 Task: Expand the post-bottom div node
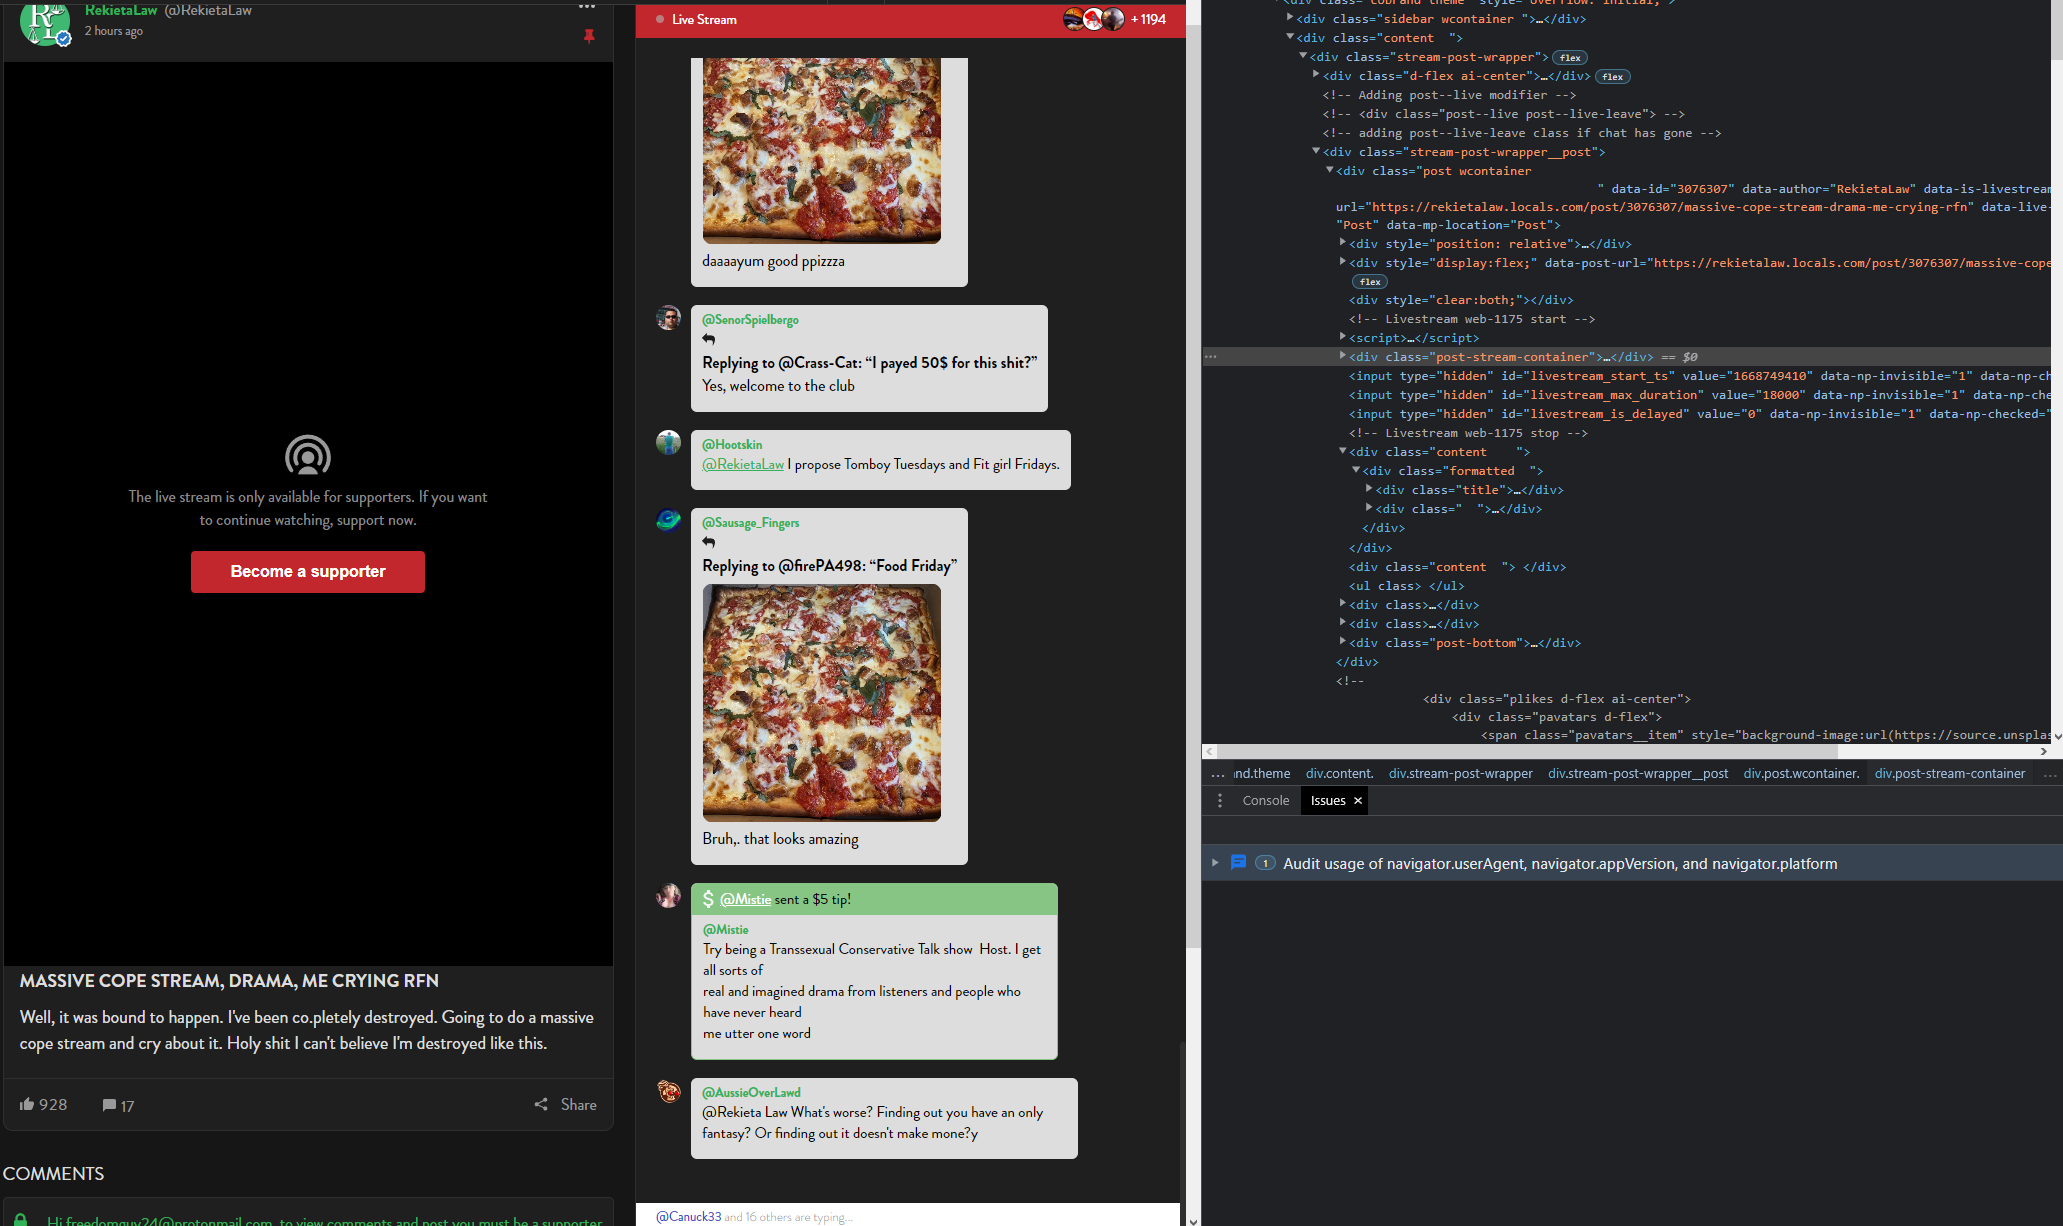point(1342,642)
